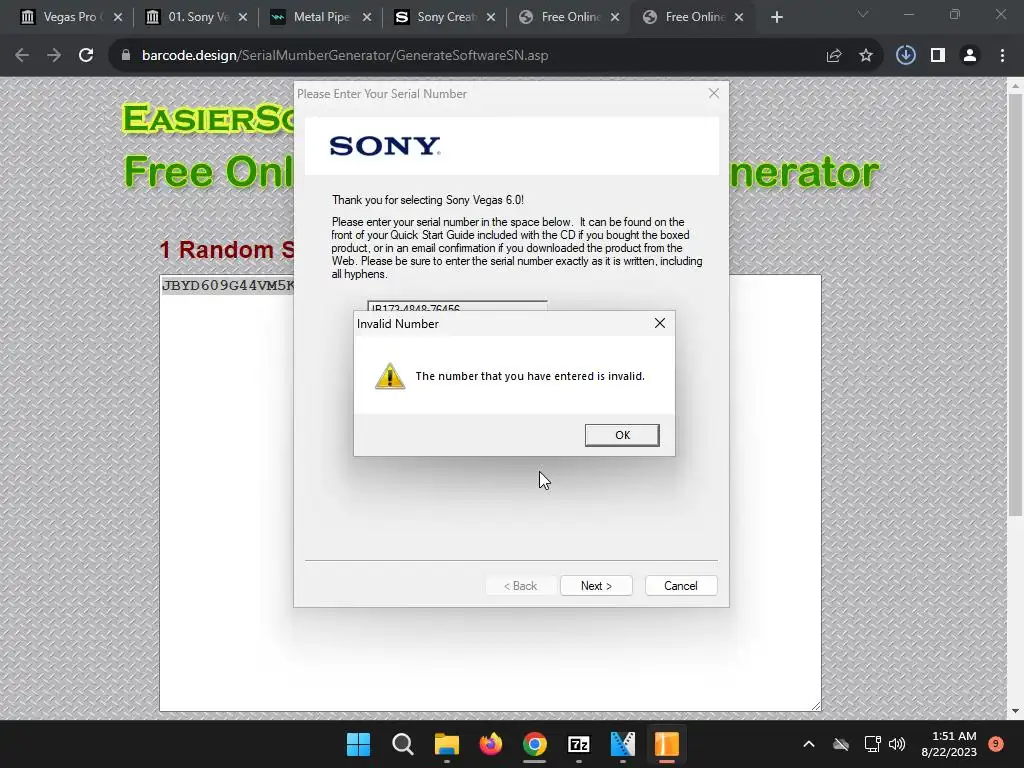Click Cancel in the Sony serial wizard

click(x=680, y=586)
